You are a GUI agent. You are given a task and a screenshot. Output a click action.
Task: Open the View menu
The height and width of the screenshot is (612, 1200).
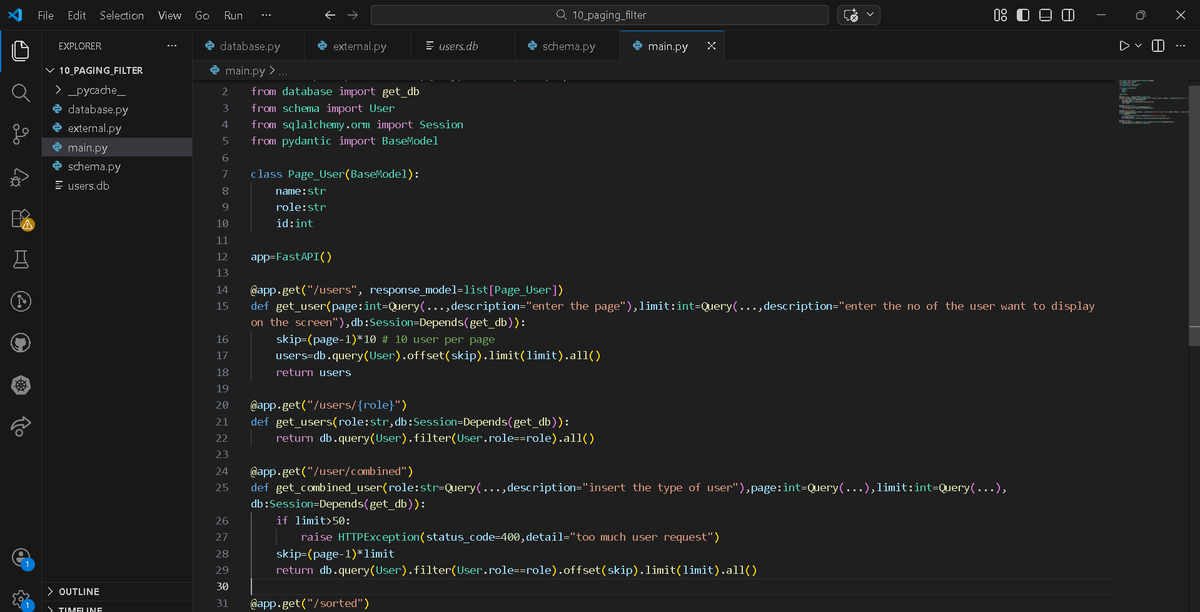coord(170,15)
